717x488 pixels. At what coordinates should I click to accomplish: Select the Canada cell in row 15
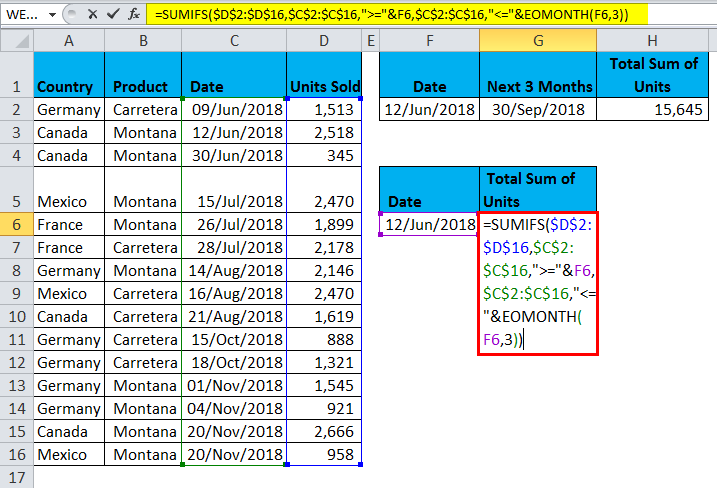click(x=69, y=431)
